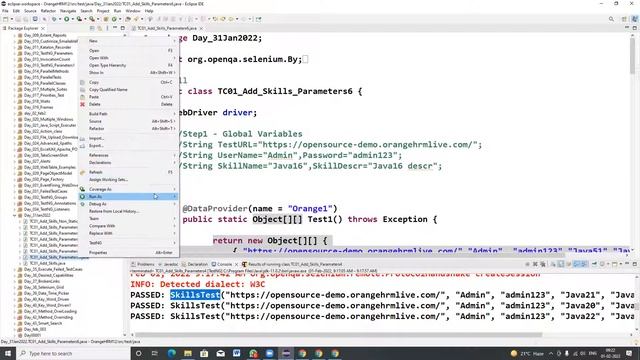Image resolution: width=640 pixels, height=360 pixels.
Task: Expand the Day_027_Alerts package
Action: click(15, 161)
